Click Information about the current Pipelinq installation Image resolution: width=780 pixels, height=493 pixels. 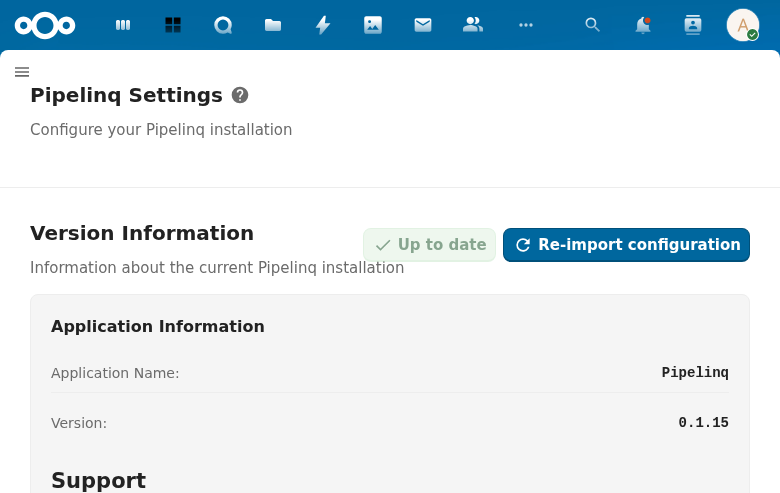(x=217, y=268)
